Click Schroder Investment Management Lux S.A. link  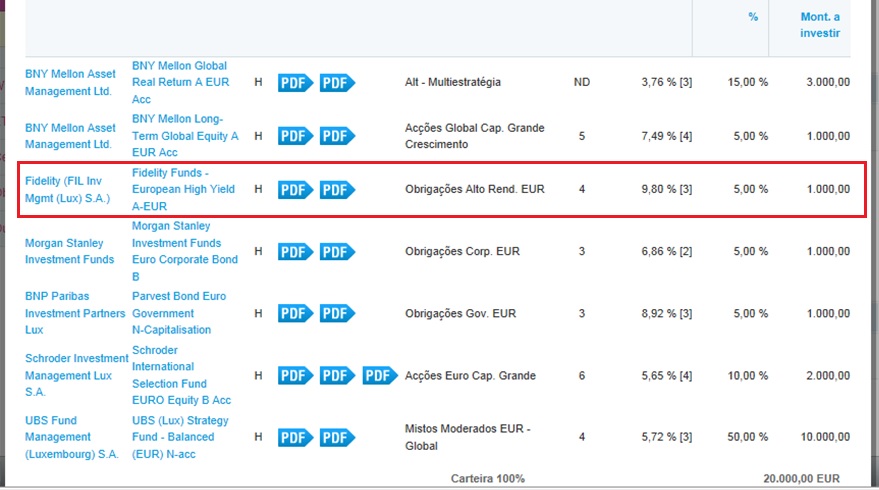pyautogui.click(x=76, y=375)
